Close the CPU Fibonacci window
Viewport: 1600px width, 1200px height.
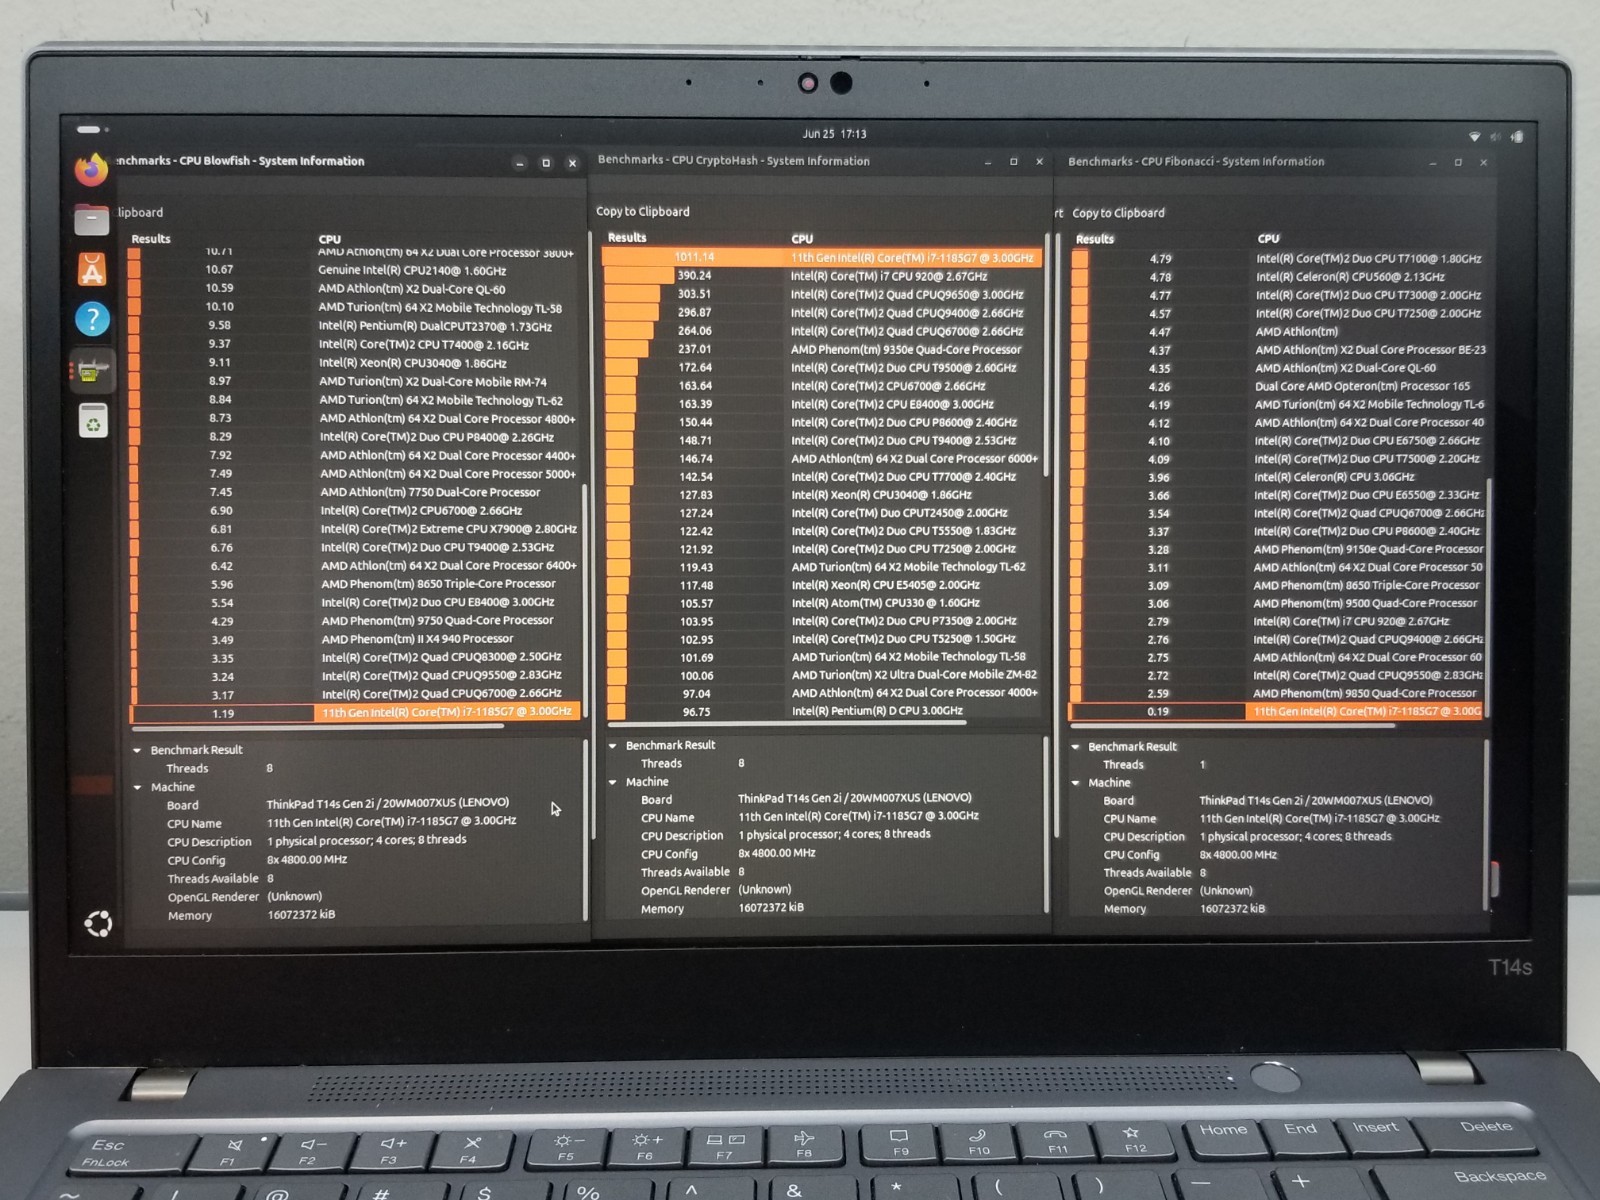pyautogui.click(x=1484, y=163)
